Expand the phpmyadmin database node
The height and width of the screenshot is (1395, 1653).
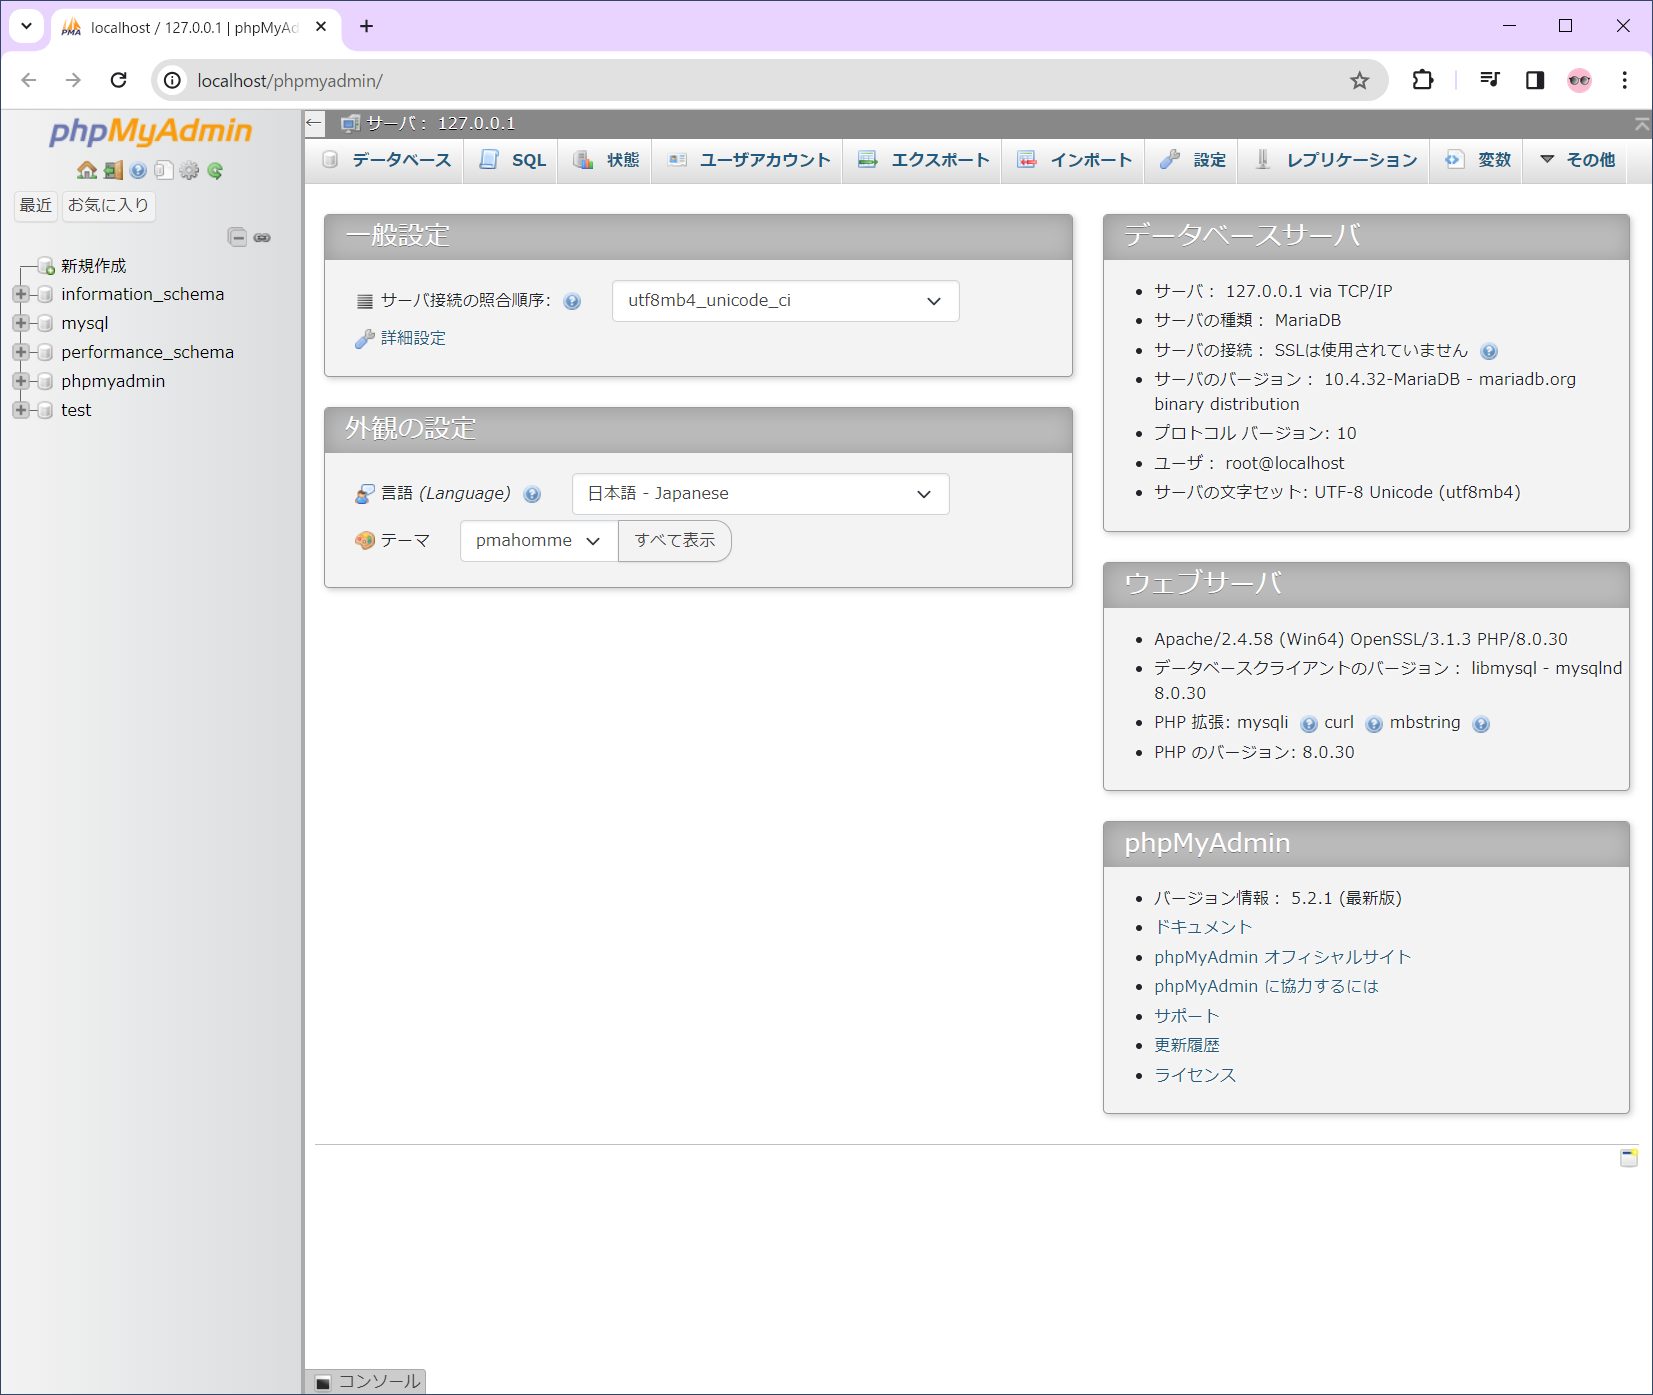(20, 381)
